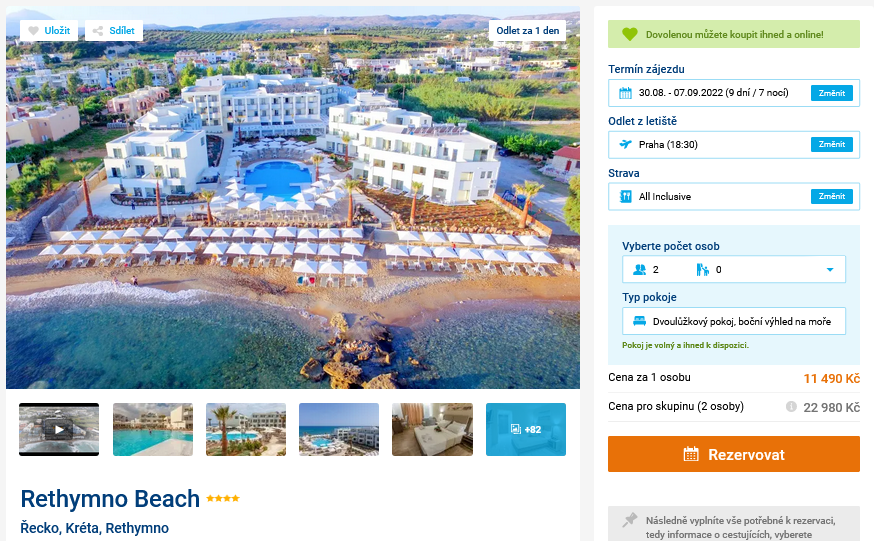Change the trip date with Změnit
The width and height of the screenshot is (874, 541).
[x=832, y=93]
